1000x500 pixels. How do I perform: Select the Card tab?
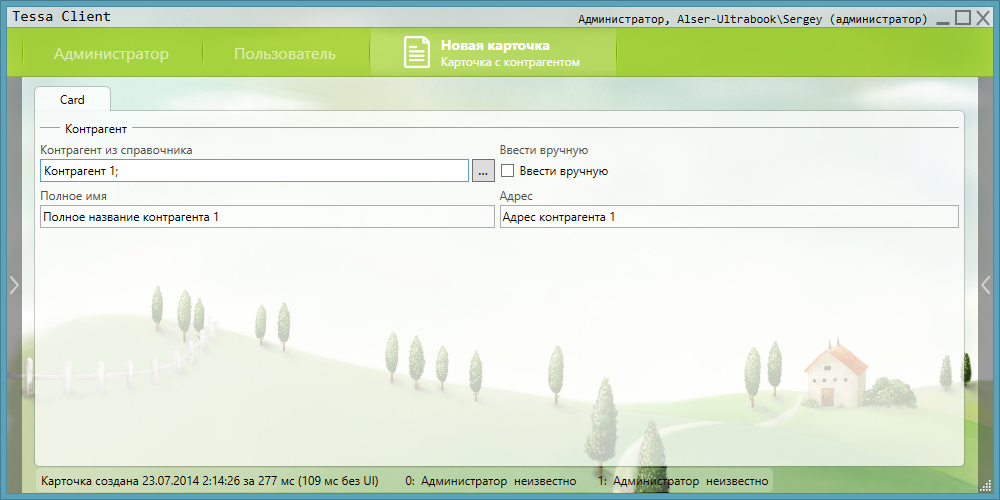pyautogui.click(x=72, y=100)
